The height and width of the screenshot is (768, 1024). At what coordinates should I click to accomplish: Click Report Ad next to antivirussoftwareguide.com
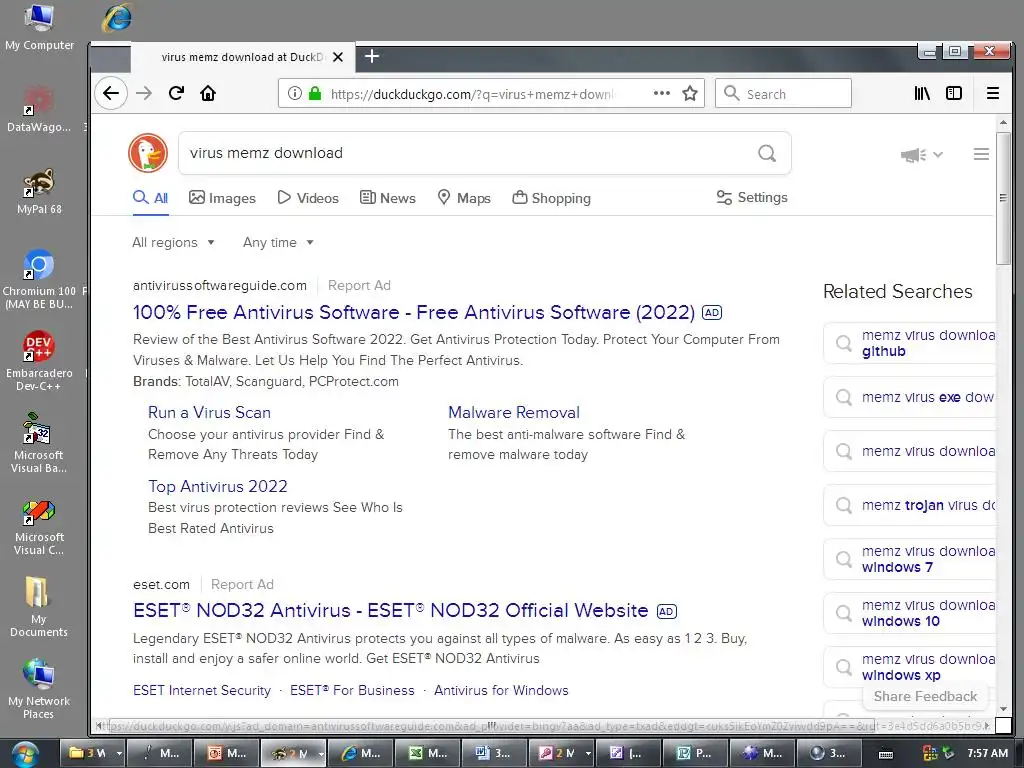click(x=359, y=285)
